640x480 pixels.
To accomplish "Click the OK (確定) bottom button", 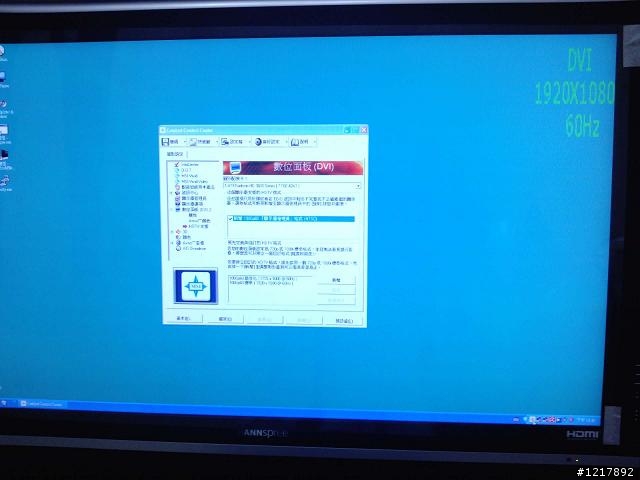I will click(x=225, y=319).
